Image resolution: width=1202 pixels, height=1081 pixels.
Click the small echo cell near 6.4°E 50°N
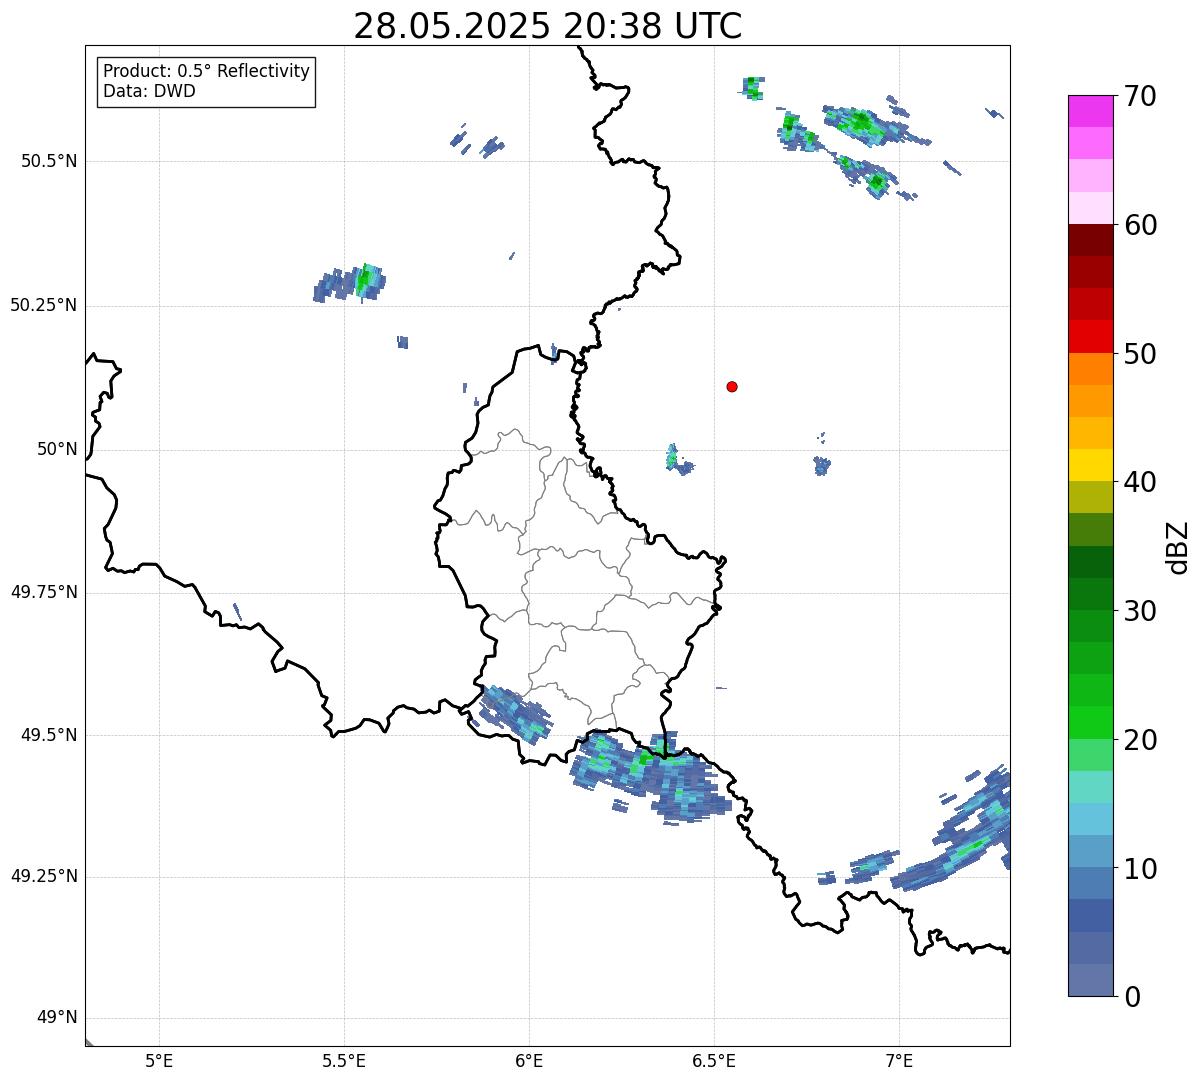pyautogui.click(x=678, y=460)
